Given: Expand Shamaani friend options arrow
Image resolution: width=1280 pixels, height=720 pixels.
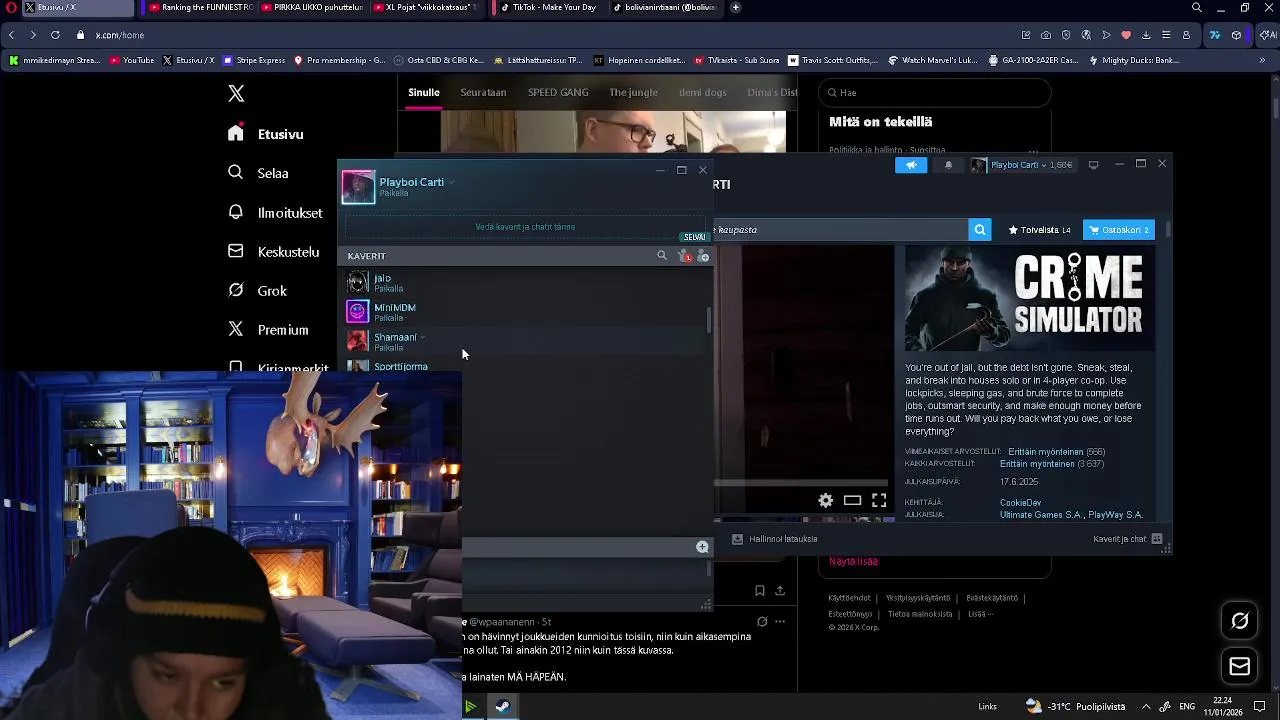Looking at the screenshot, I should point(423,337).
